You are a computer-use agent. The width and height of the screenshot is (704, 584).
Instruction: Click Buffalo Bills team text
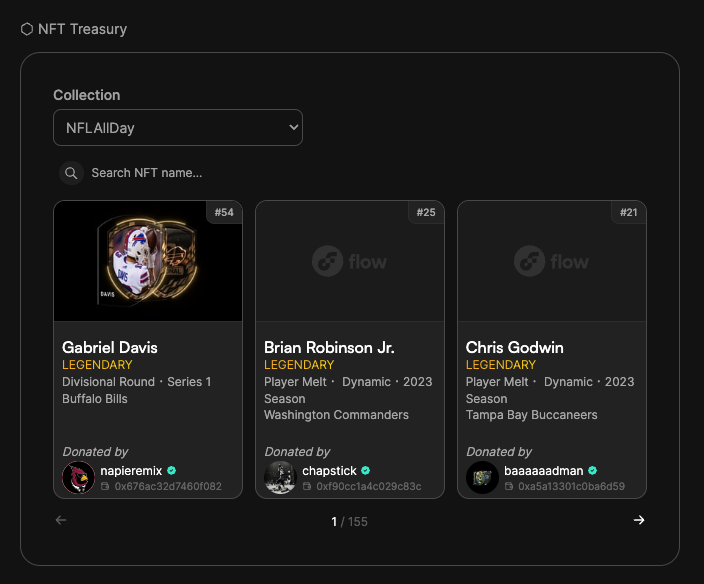95,399
